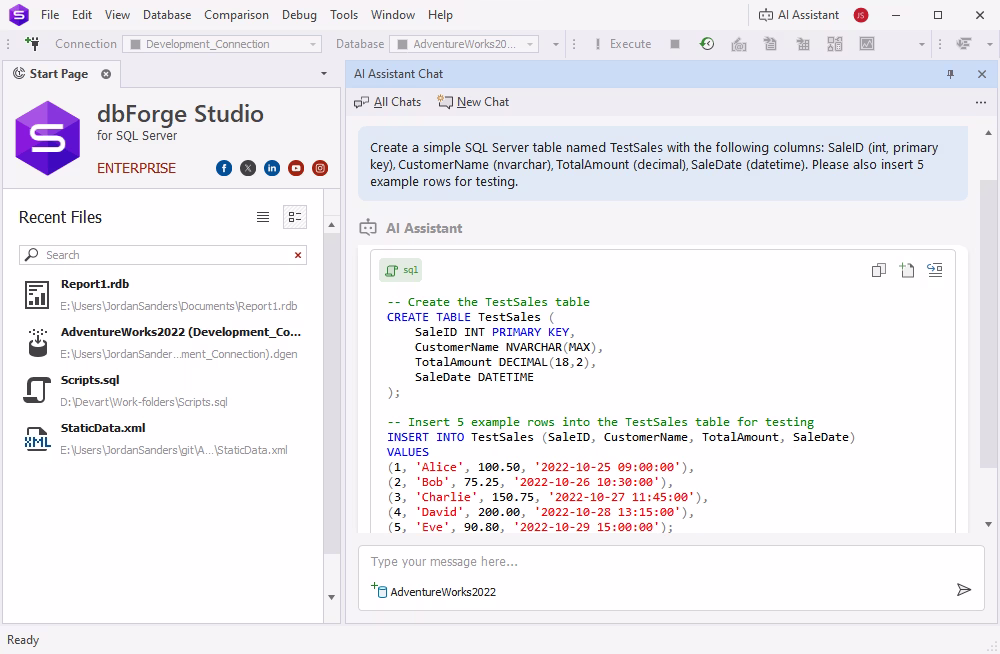The height and width of the screenshot is (654, 1000).
Task: Click the results as grid icon
Action: [x=803, y=44]
